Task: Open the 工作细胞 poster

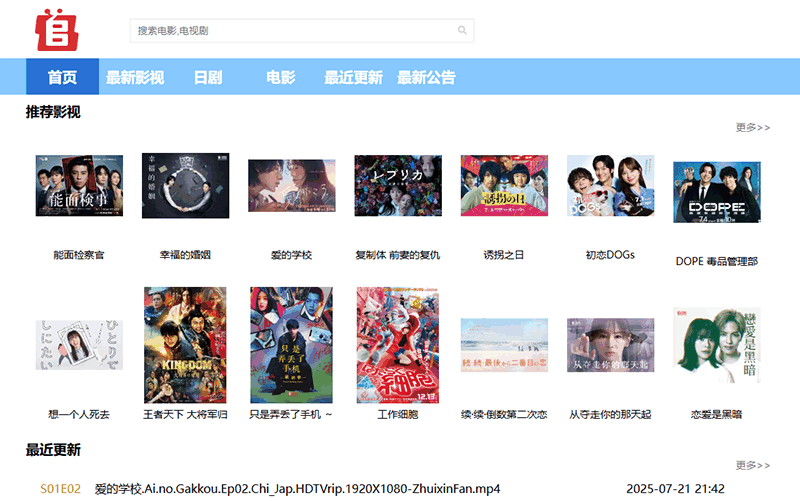Action: point(397,345)
